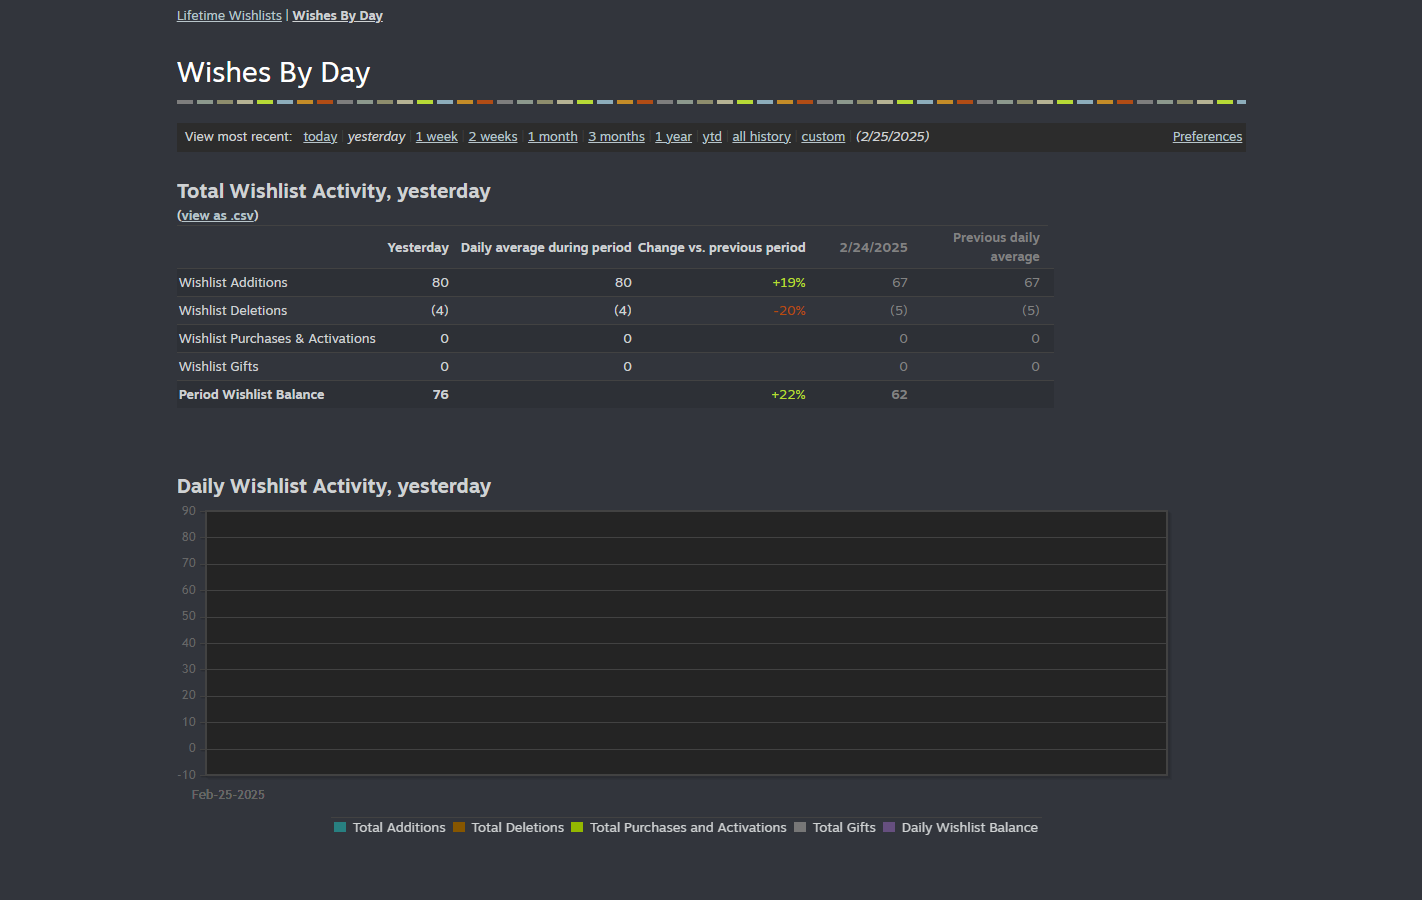Click the -20% change value
This screenshot has width=1422, height=900.
pos(790,311)
